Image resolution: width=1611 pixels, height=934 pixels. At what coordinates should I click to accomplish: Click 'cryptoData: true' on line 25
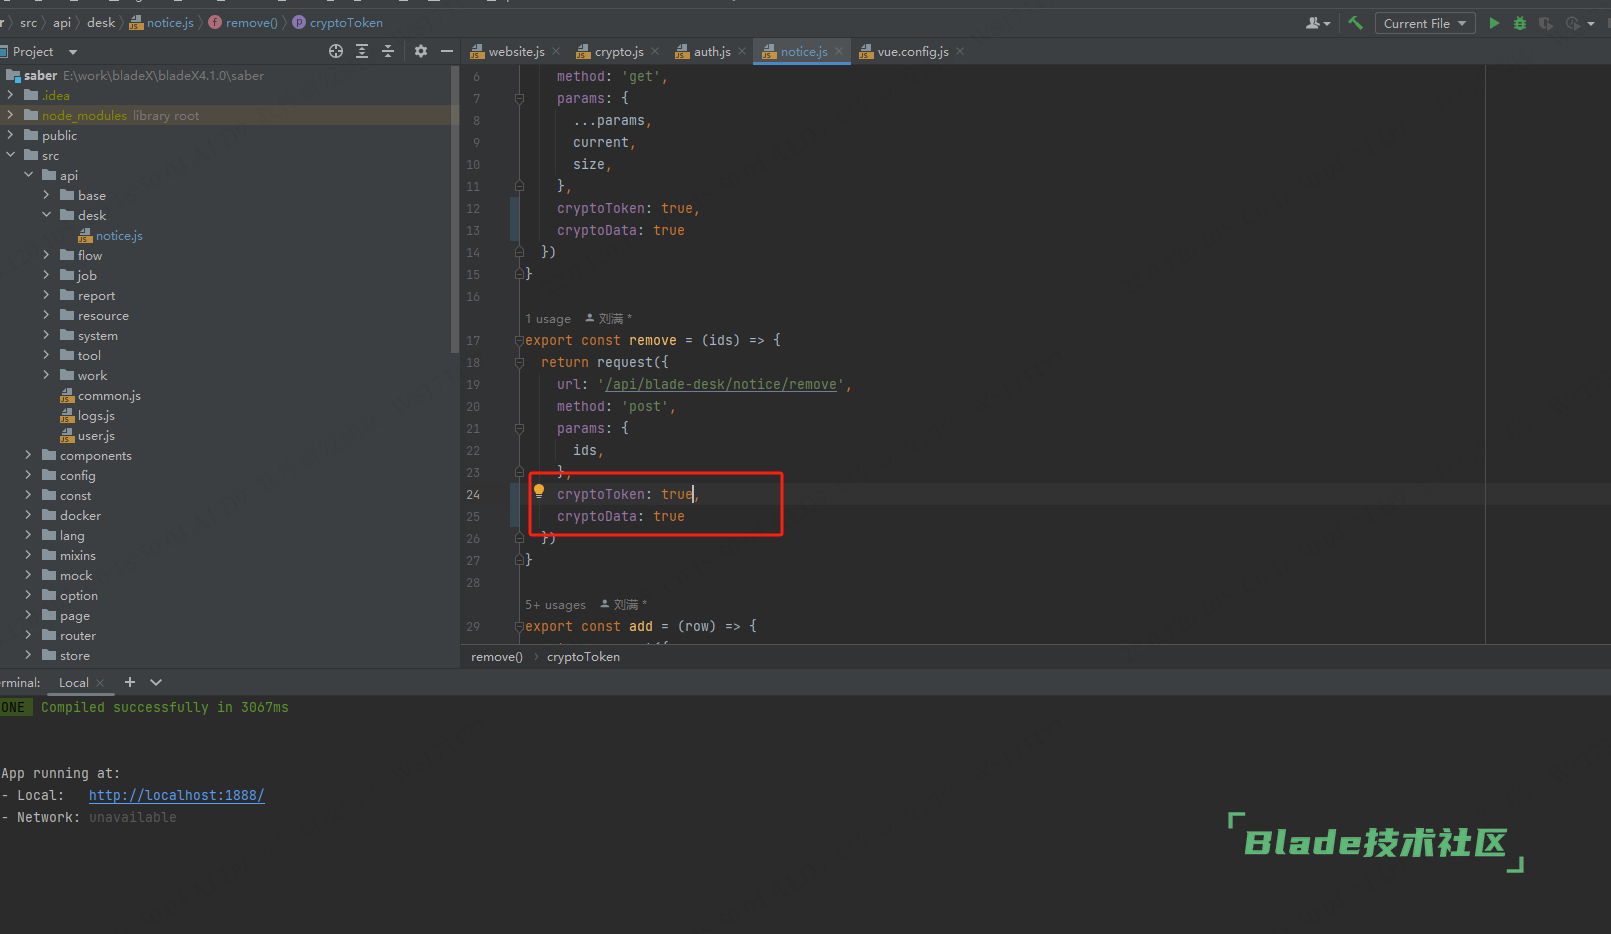pyautogui.click(x=620, y=517)
